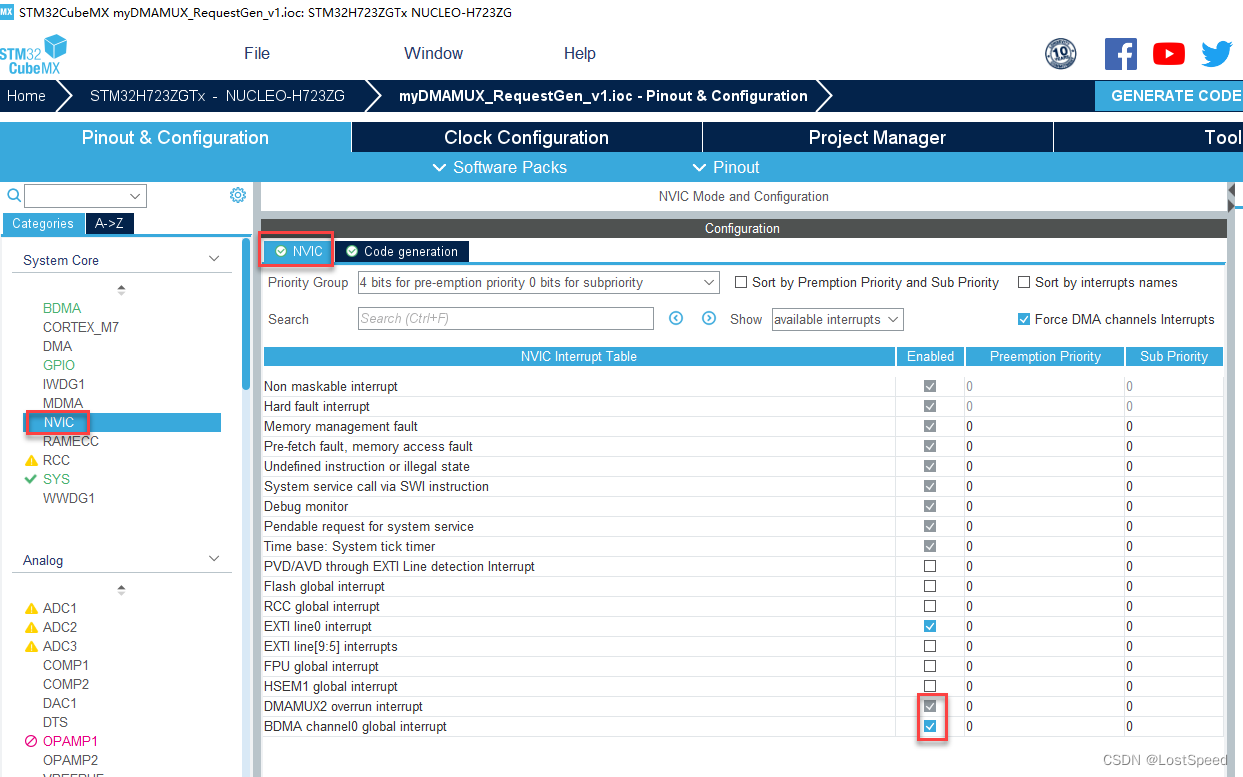Open the Show available interrupts dropdown

click(837, 319)
